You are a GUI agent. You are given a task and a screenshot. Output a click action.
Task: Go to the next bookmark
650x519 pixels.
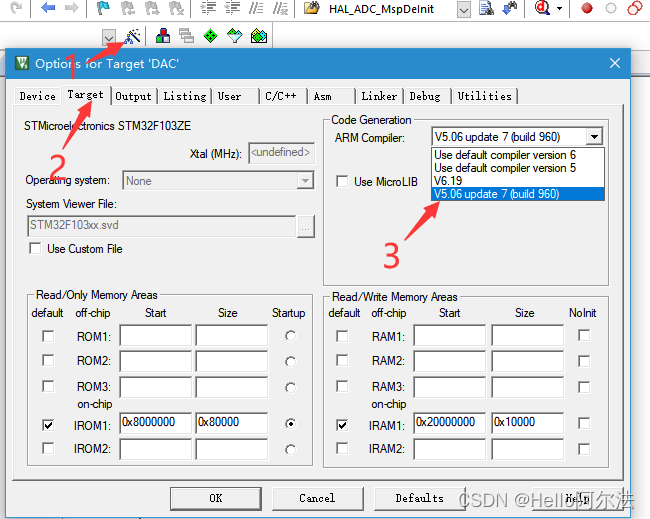coord(152,8)
